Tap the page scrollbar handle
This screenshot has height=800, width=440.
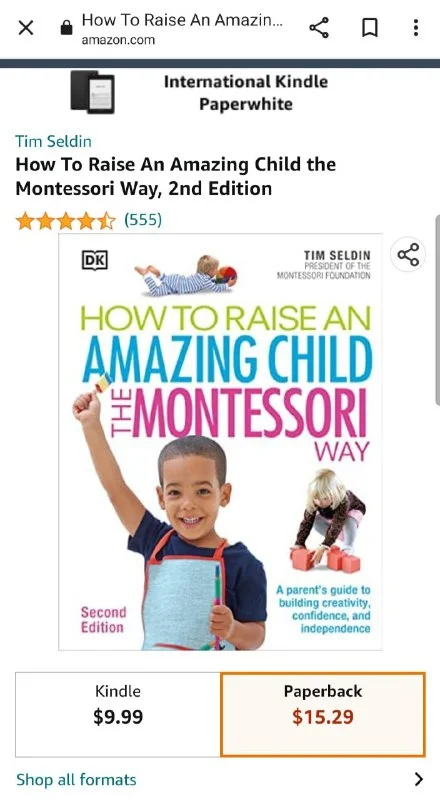[437, 310]
